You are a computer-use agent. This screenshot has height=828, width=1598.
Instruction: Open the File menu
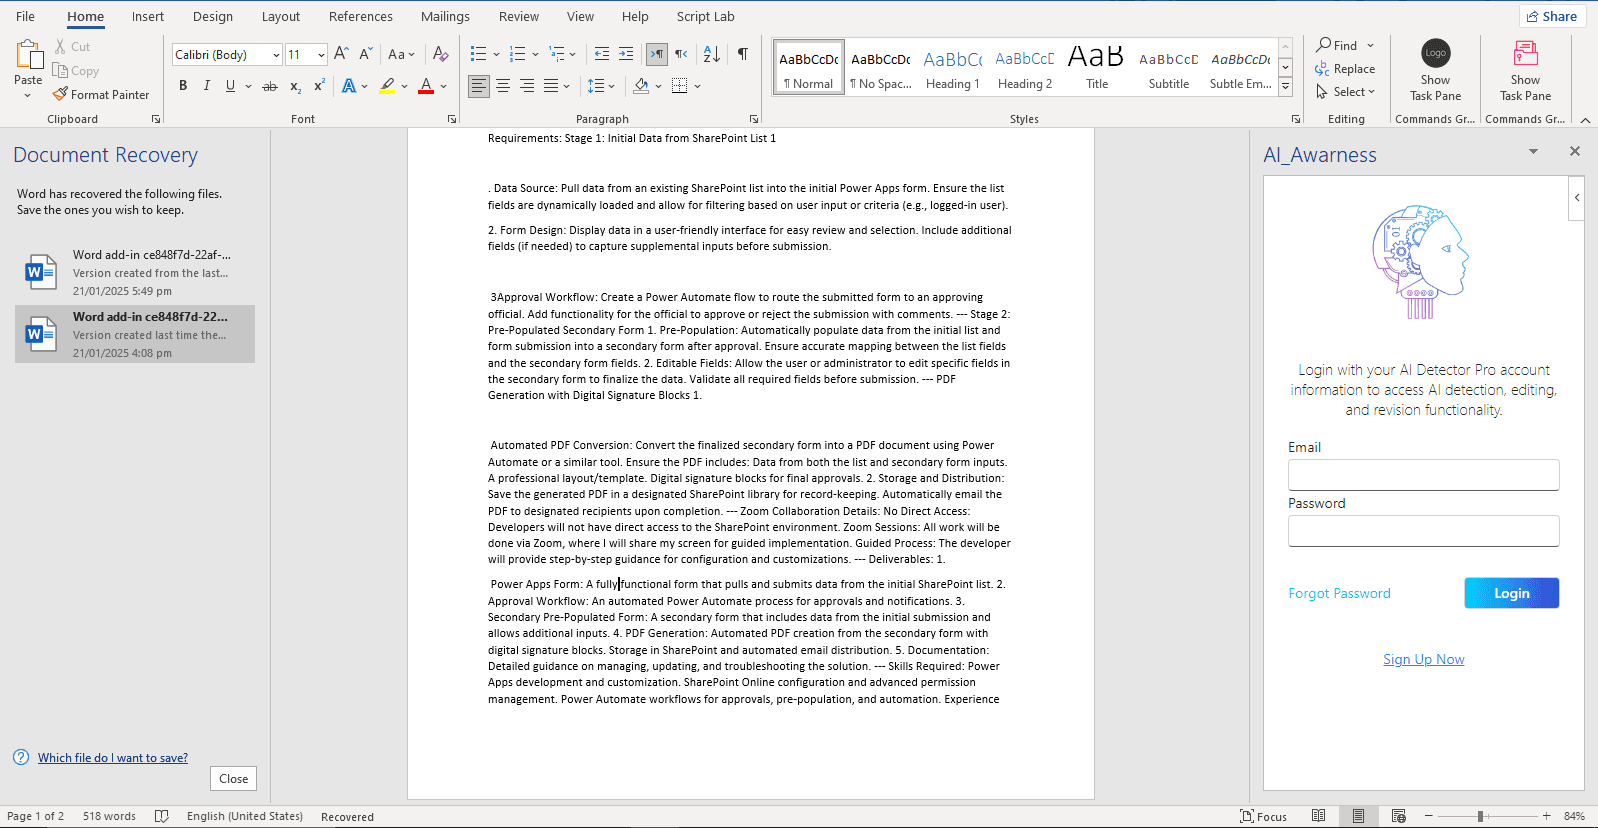[x=26, y=16]
